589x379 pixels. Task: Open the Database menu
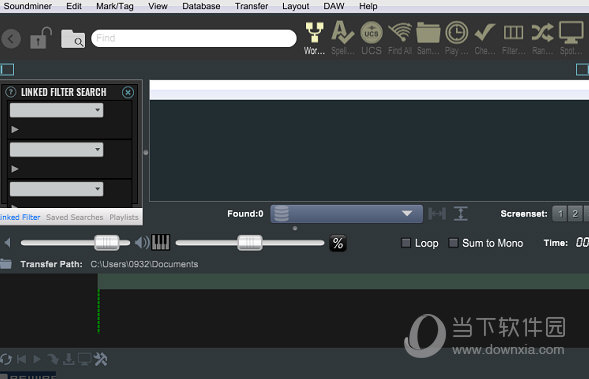[x=201, y=6]
